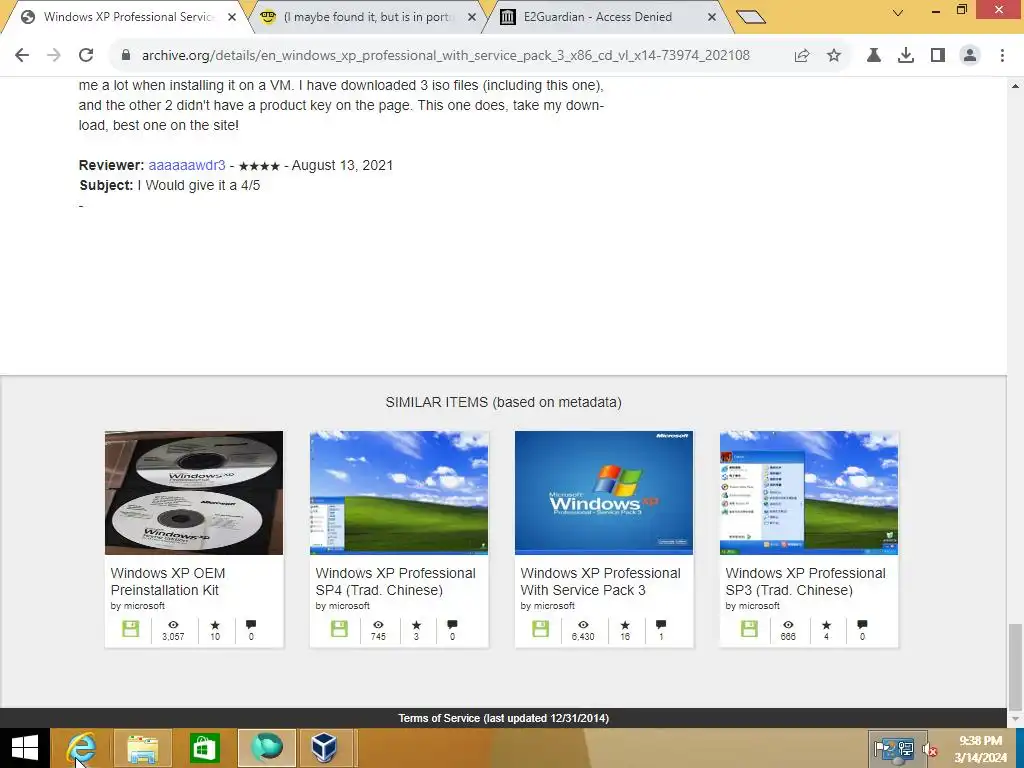Click software floppy icon on OEM Preinstallation Kit card
Viewport: 1024px width, 768px height.
tap(131, 629)
